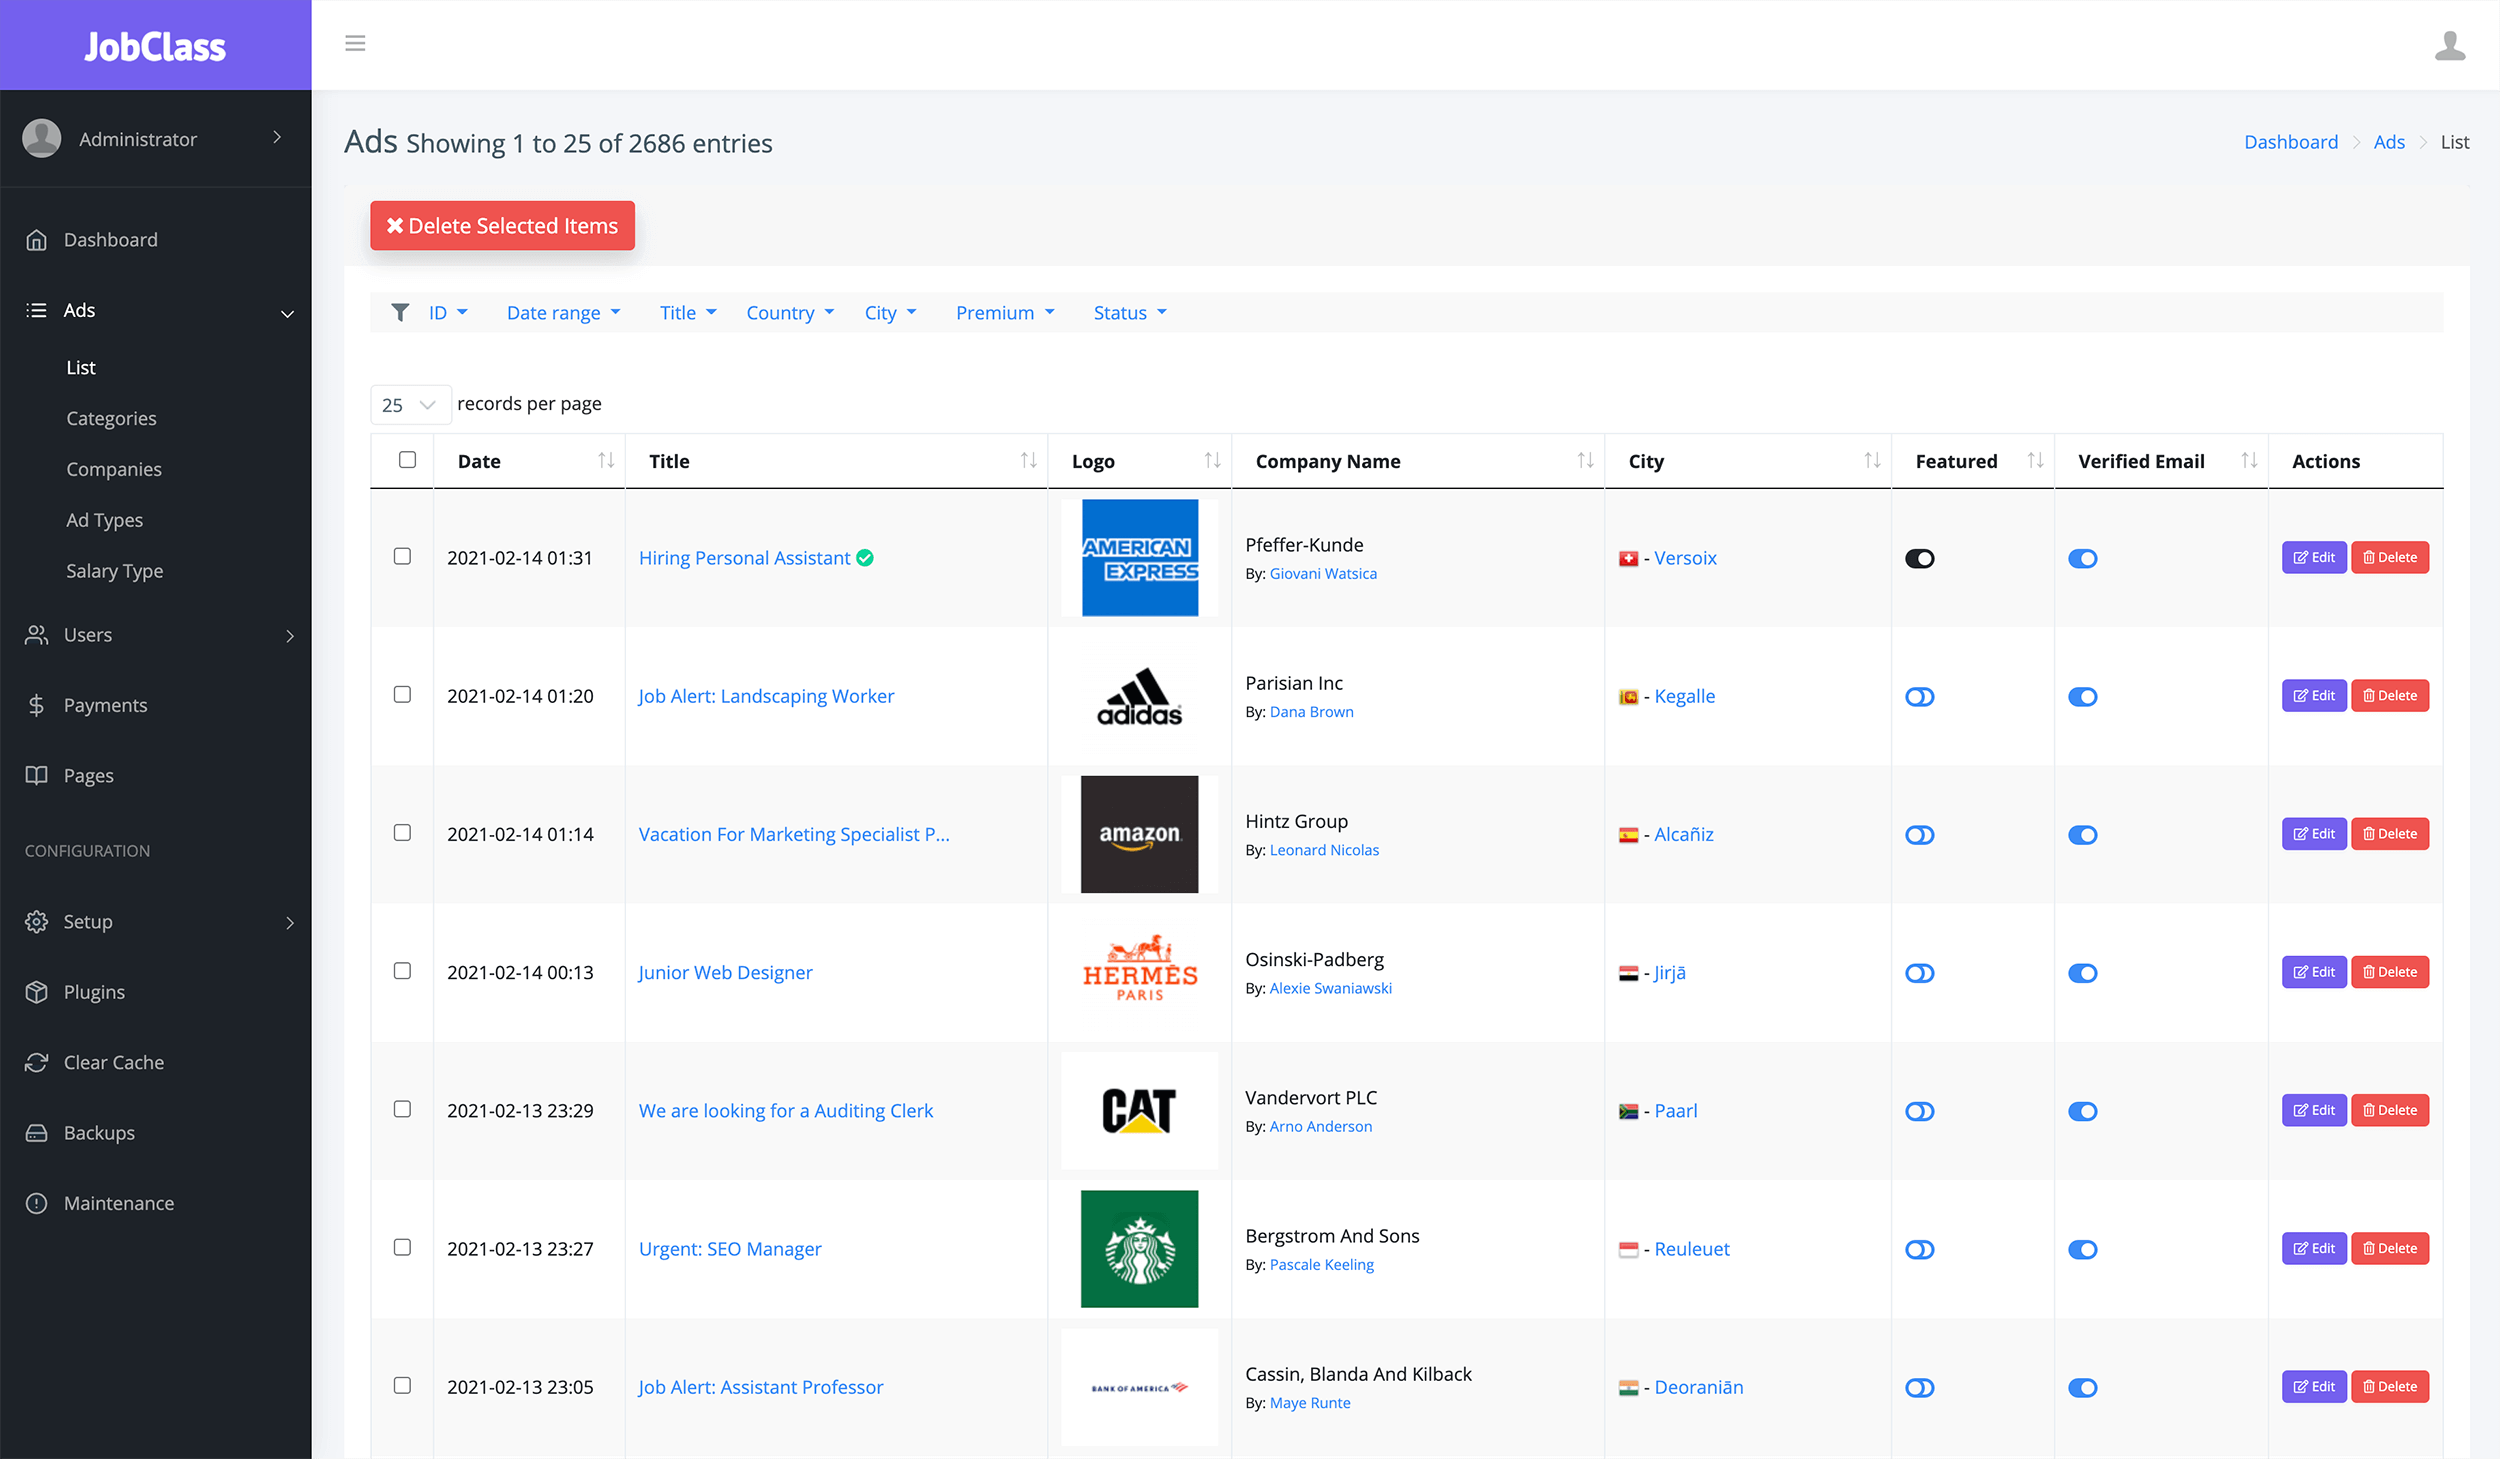Screen dimensions: 2500x1459
Task: Open the records per page dropdown
Action: point(409,405)
